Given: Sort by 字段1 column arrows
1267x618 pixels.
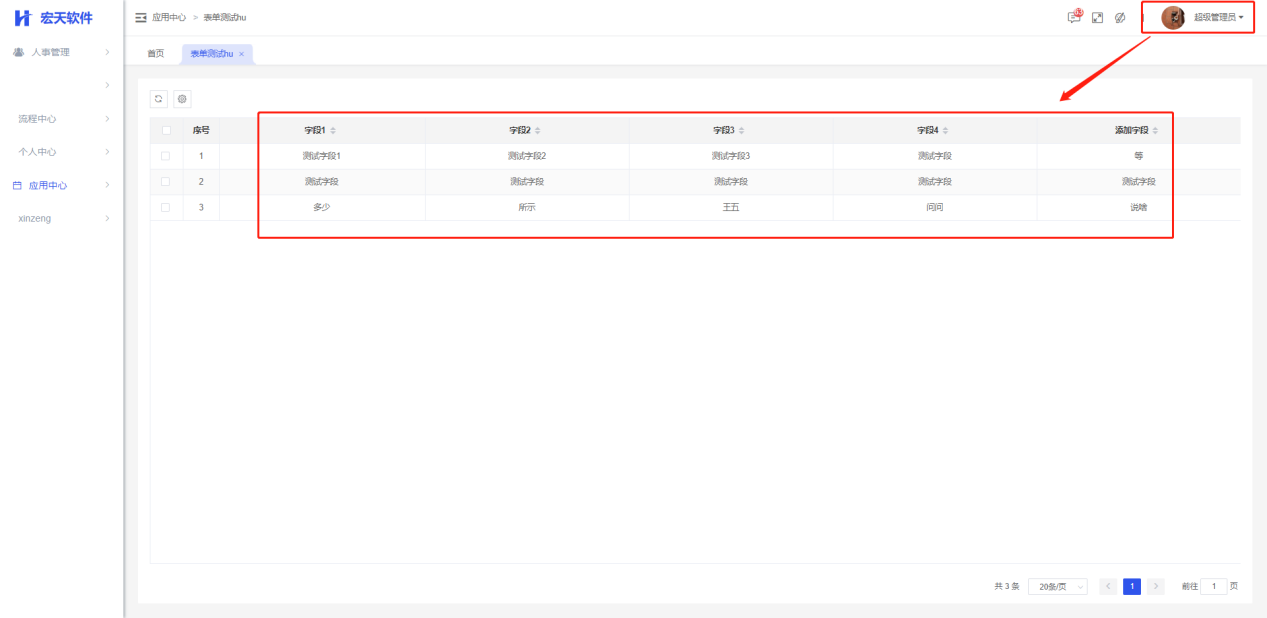Looking at the screenshot, I should pos(334,131).
